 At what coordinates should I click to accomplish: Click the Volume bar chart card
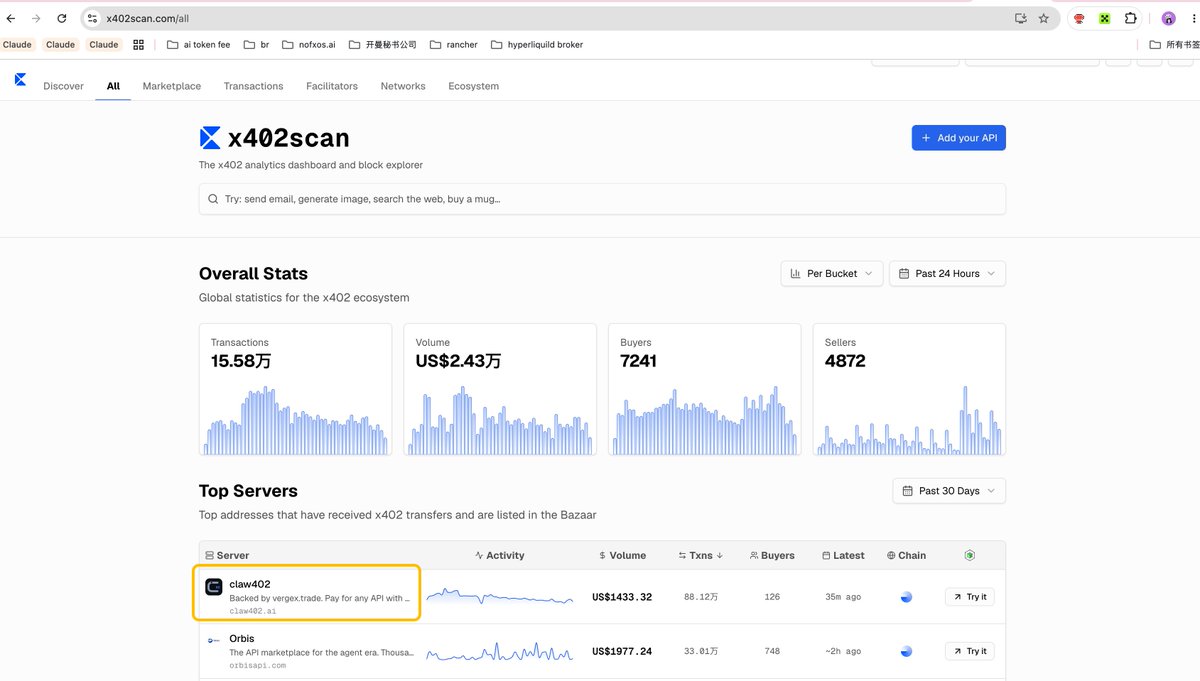point(500,389)
